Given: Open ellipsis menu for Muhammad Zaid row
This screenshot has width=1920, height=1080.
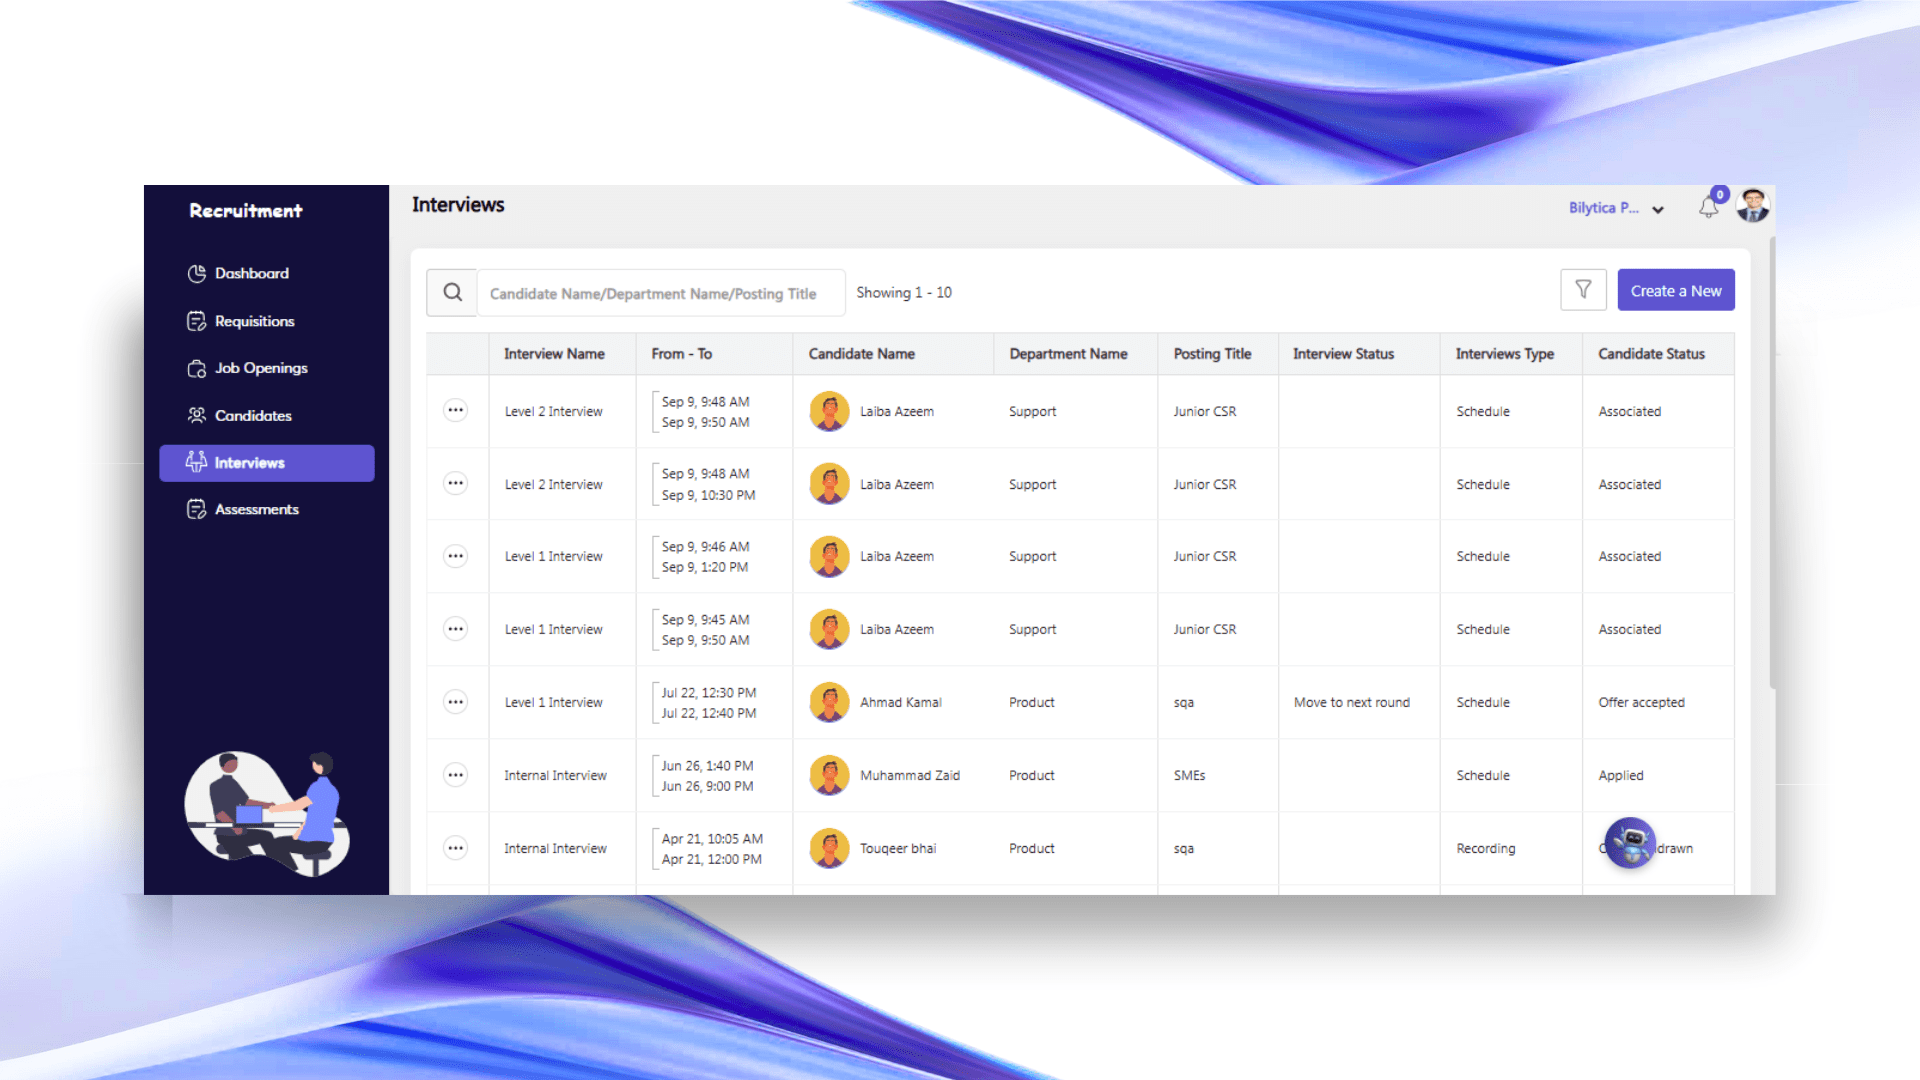Looking at the screenshot, I should tap(455, 775).
